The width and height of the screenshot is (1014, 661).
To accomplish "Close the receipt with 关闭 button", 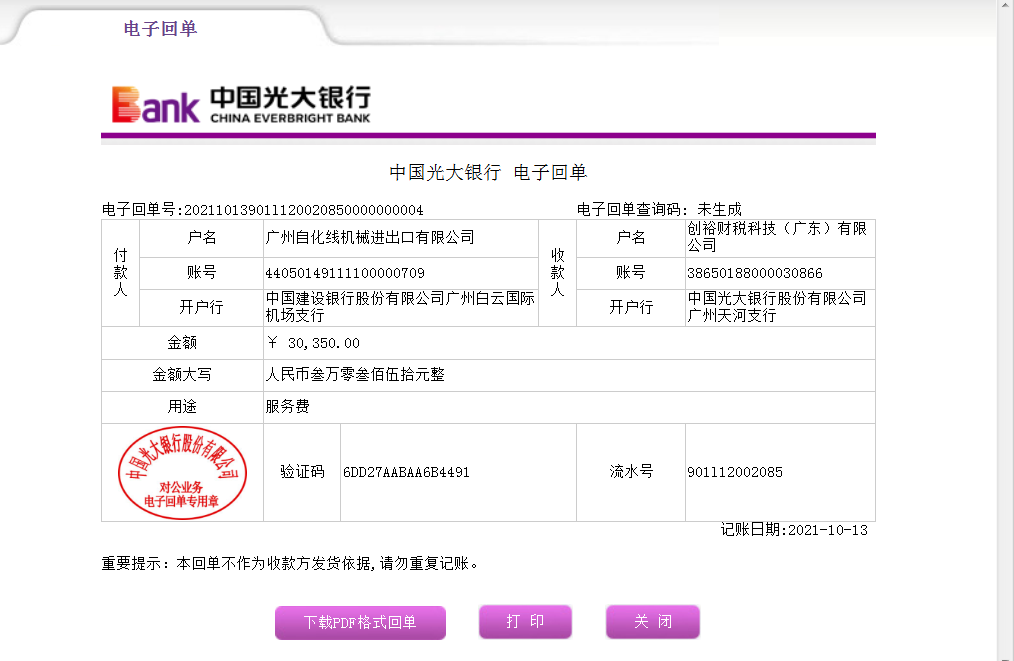I will tap(653, 622).
